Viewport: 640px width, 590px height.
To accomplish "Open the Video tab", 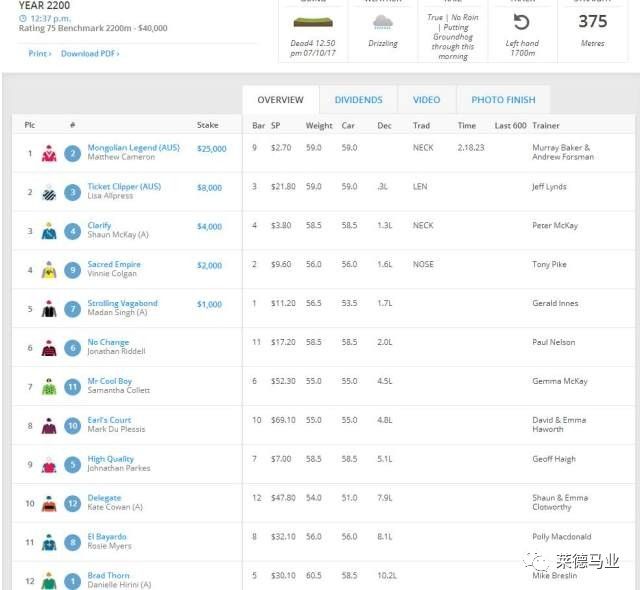I will 426,100.
